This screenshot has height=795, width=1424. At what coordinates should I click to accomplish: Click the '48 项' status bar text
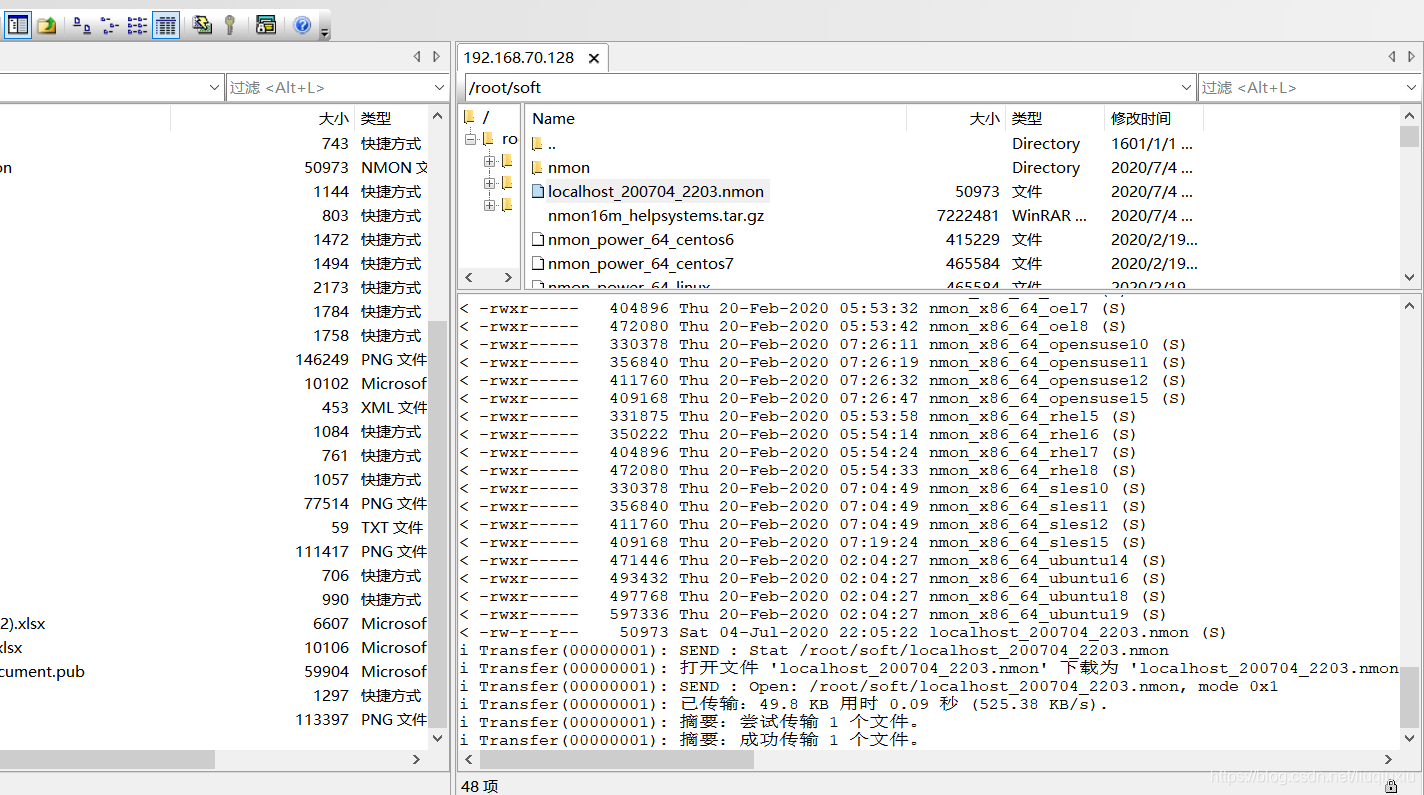click(x=479, y=786)
